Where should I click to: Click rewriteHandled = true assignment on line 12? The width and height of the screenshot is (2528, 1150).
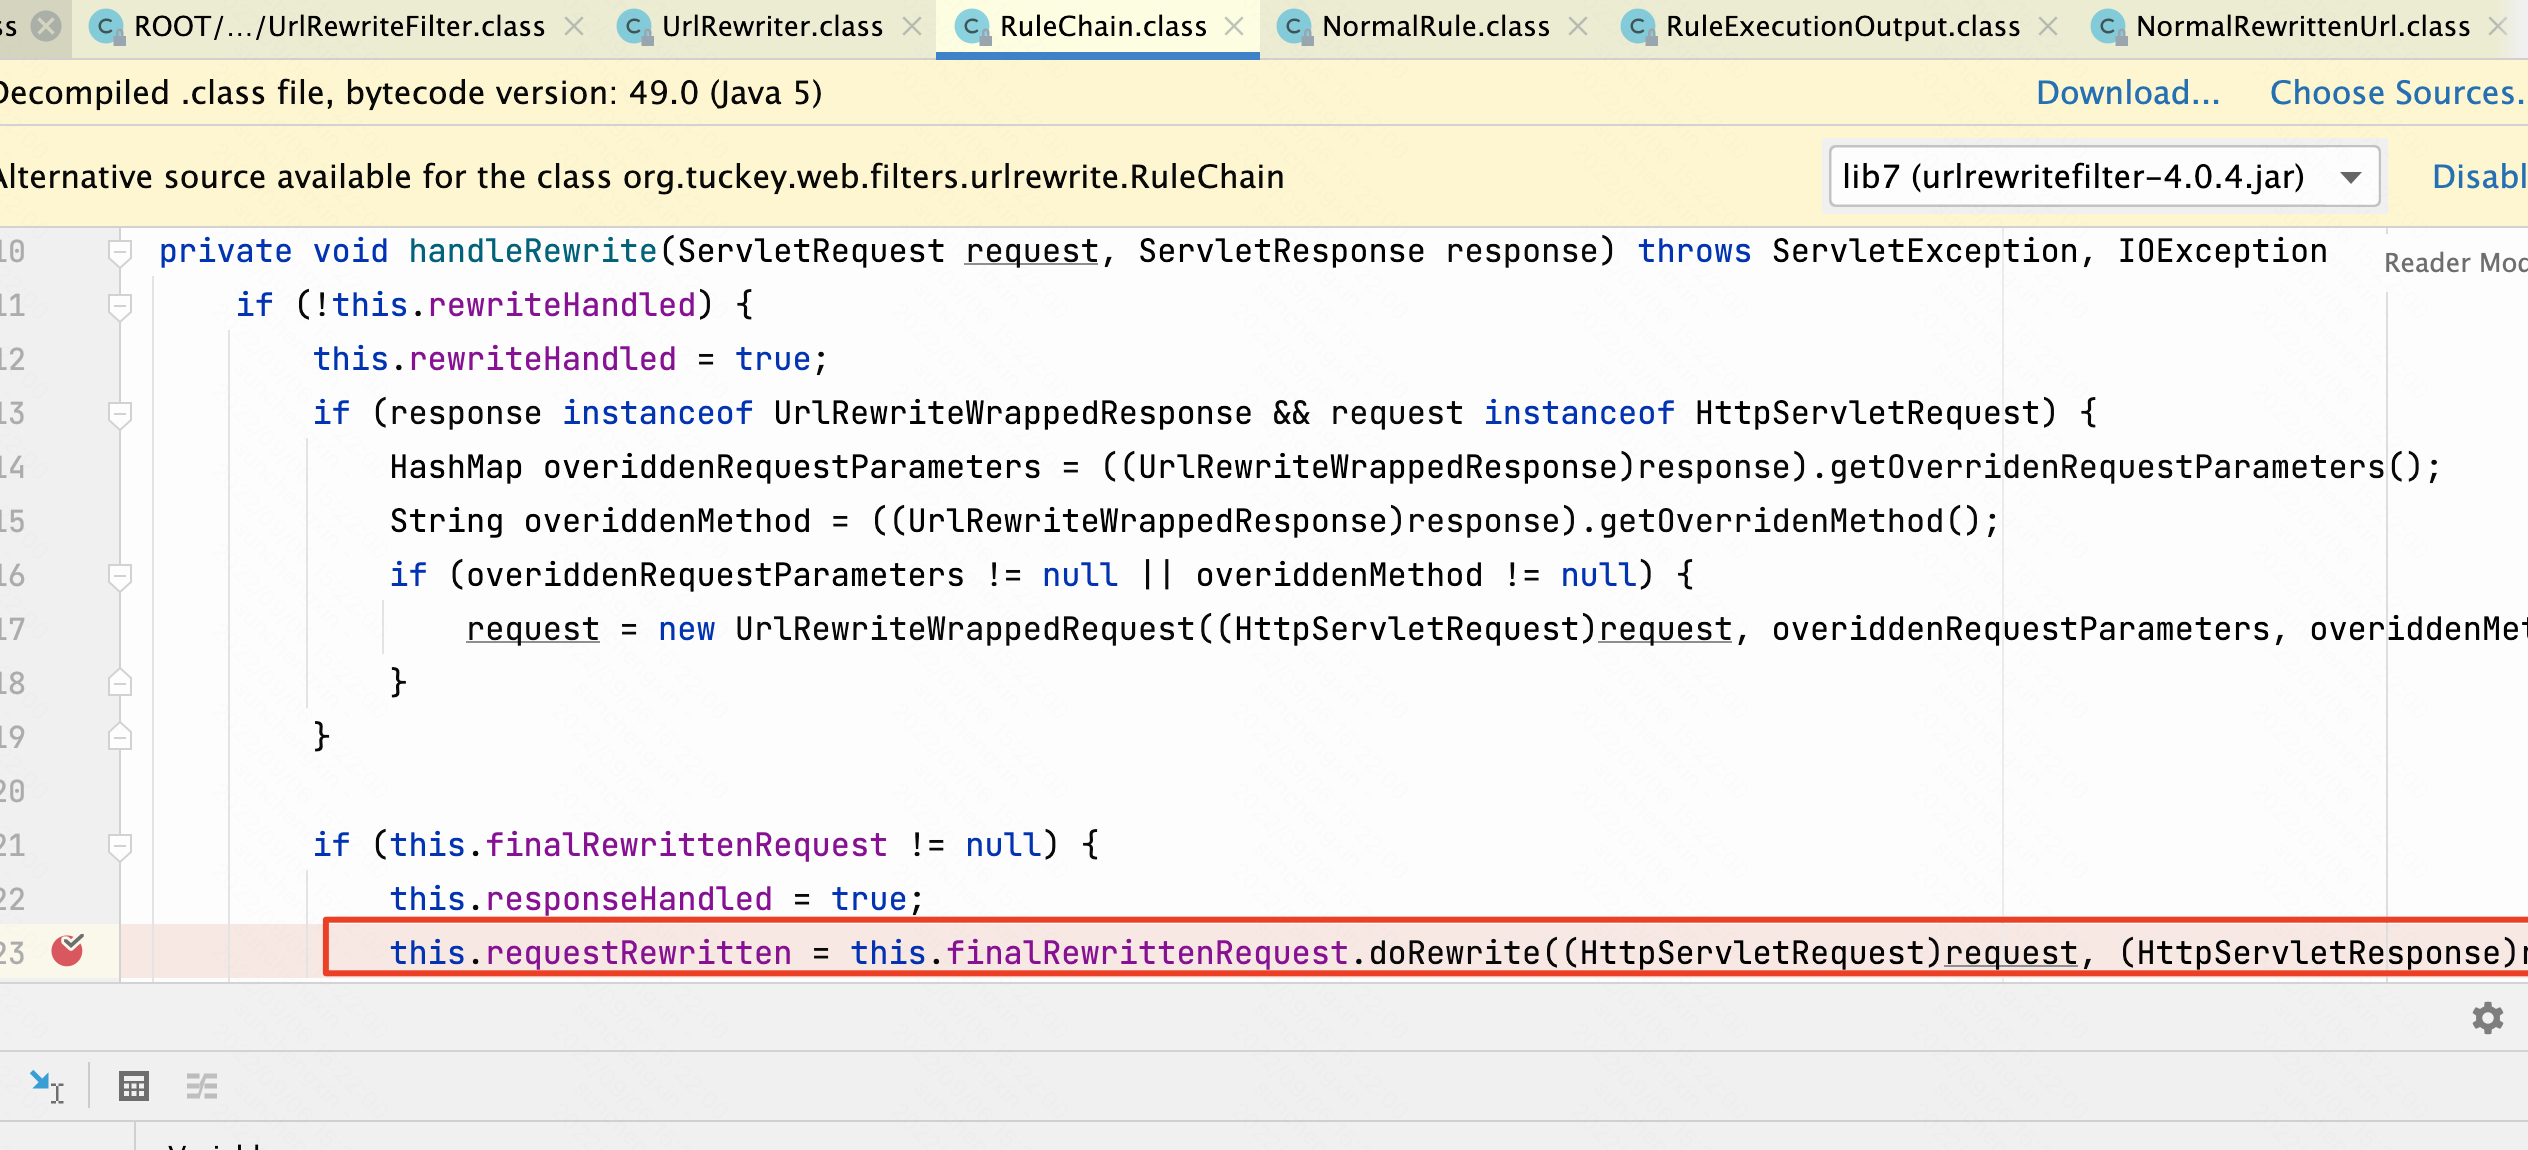coord(569,359)
